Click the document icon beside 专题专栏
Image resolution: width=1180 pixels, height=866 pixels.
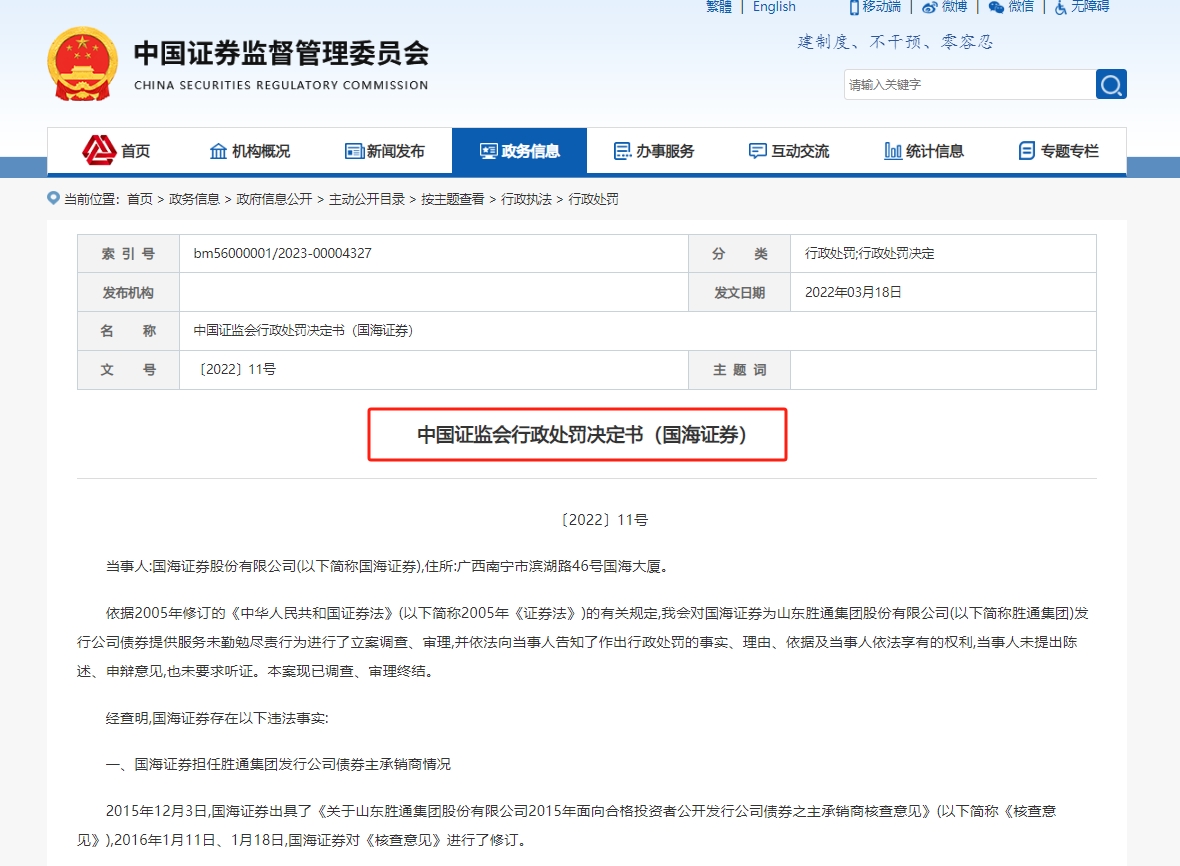tap(1026, 151)
